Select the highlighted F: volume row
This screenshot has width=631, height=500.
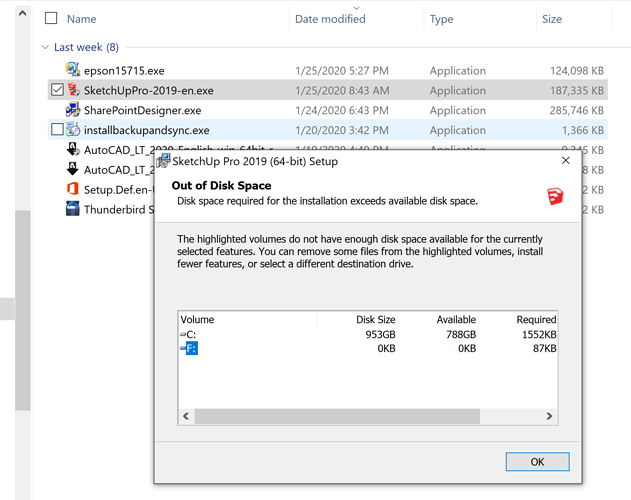tap(368, 348)
